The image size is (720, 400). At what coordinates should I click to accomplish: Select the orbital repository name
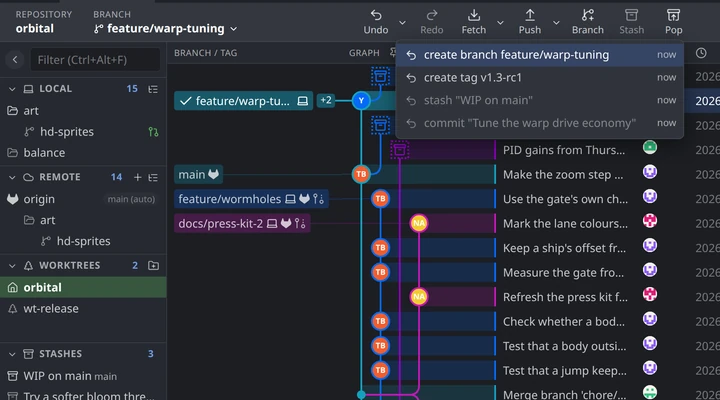click(x=34, y=28)
